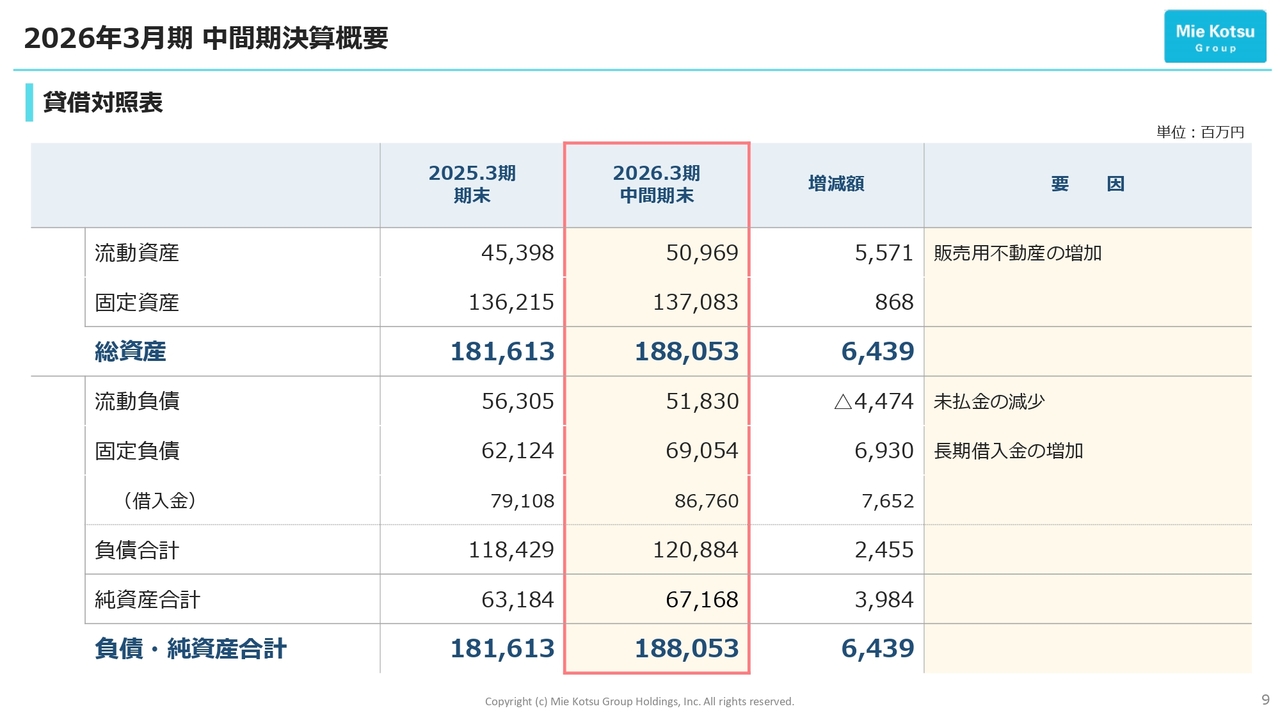Image resolution: width=1280 pixels, height=720 pixels.
Task: Click the 2025.3期 期末 column header
Action: click(x=472, y=184)
